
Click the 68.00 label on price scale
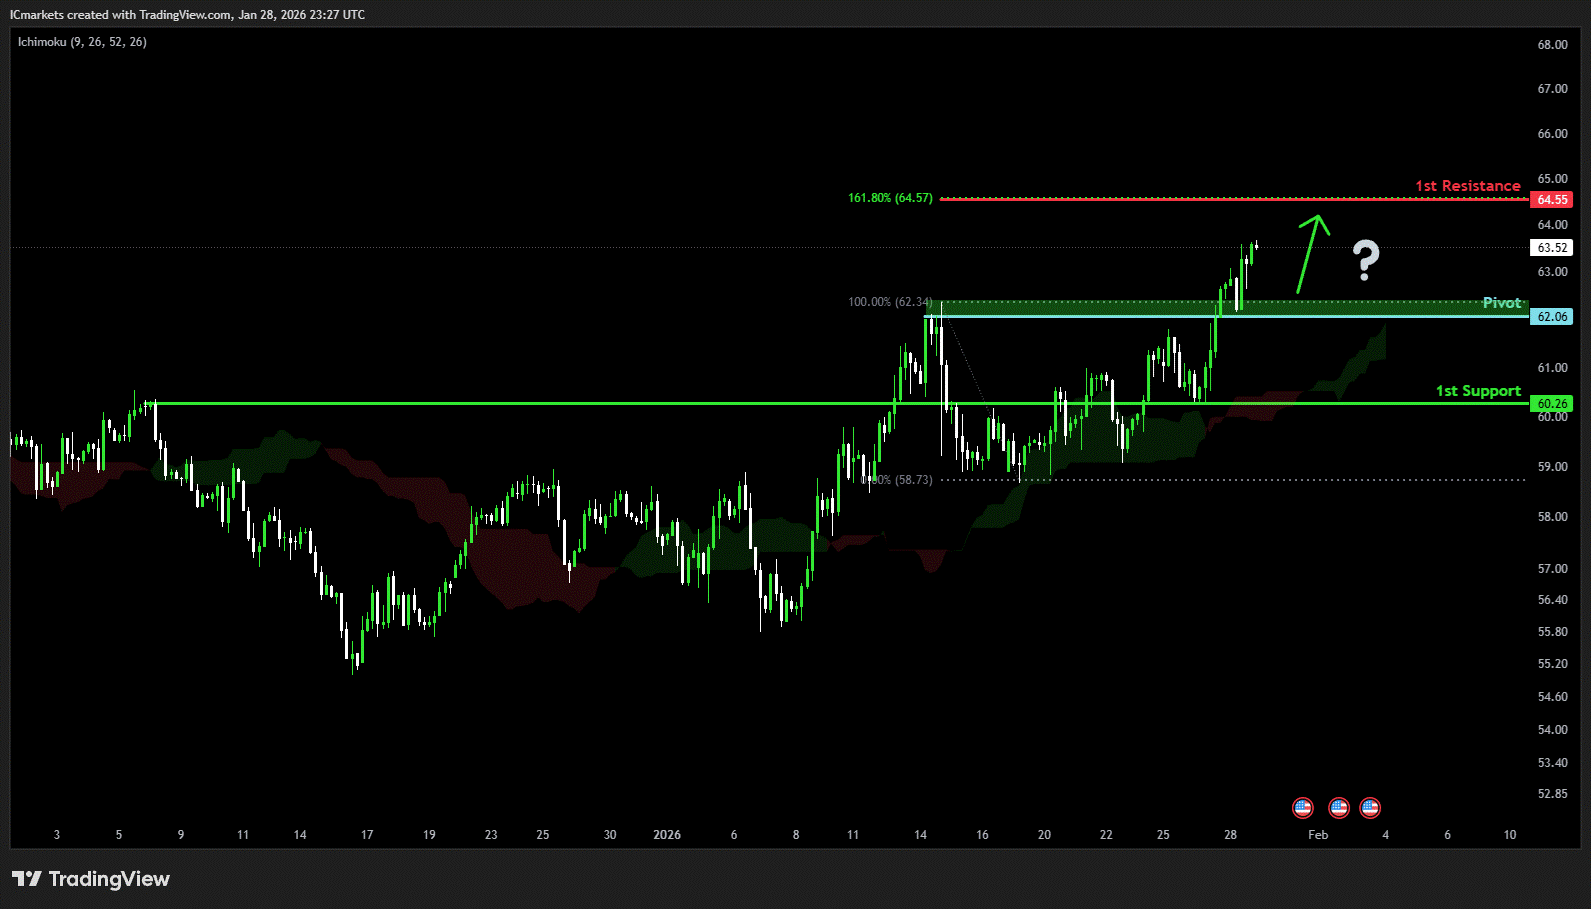1552,45
